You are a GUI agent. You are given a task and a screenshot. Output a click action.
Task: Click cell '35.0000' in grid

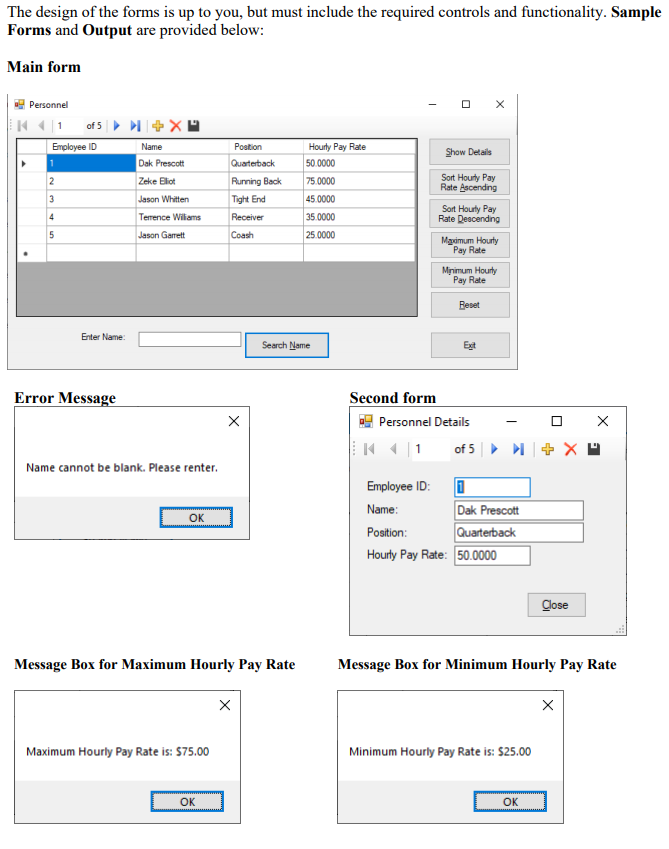click(x=359, y=217)
